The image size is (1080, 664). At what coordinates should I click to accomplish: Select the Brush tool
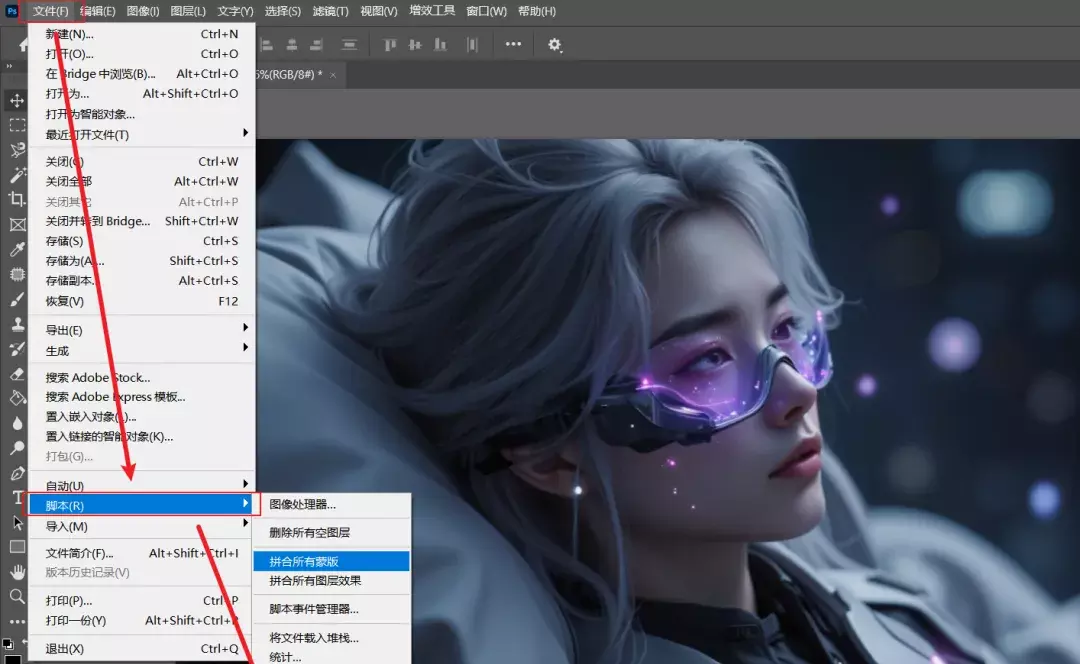[x=17, y=299]
